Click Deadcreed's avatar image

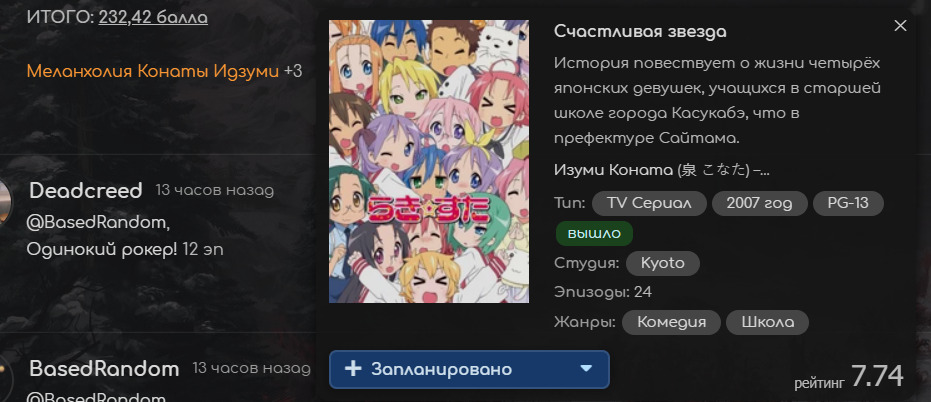[x=5, y=201]
